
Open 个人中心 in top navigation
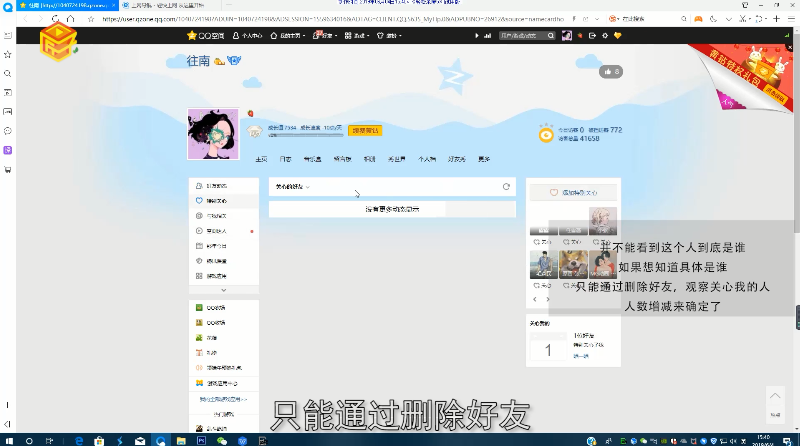click(x=249, y=36)
